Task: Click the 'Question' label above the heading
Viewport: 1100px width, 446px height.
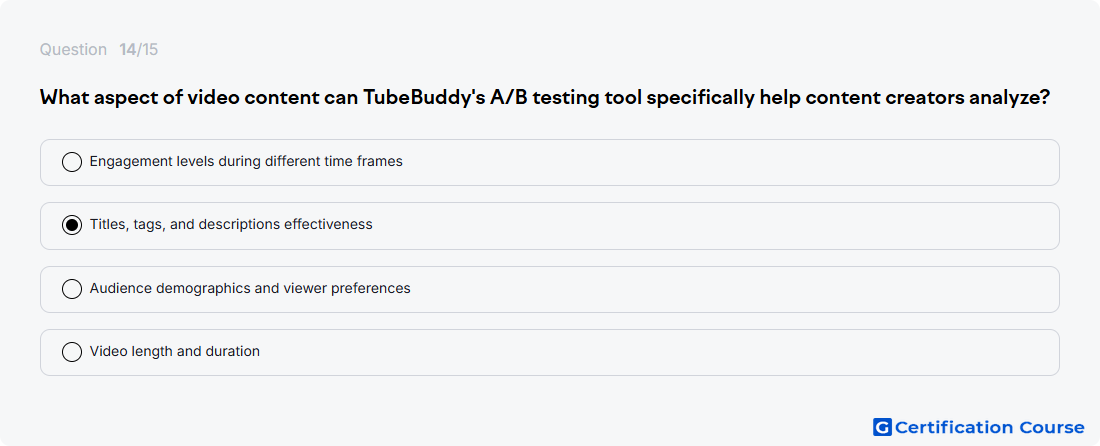Action: pyautogui.click(x=73, y=50)
